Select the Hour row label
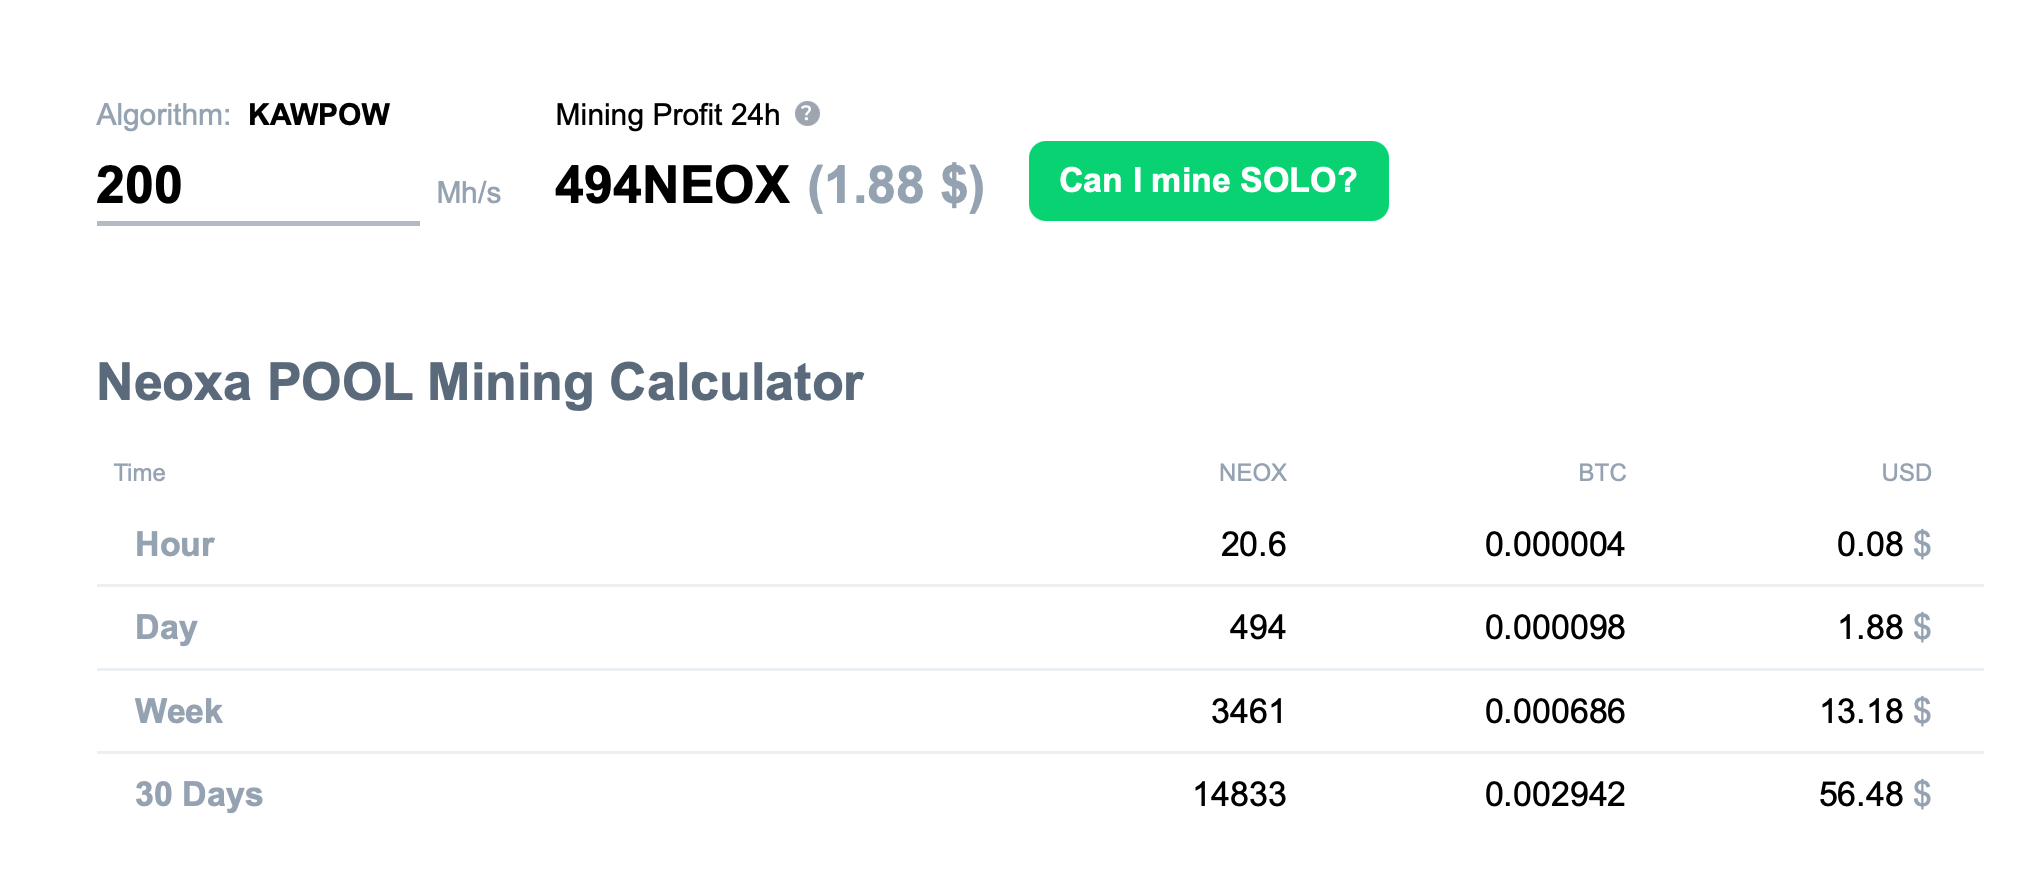The width and height of the screenshot is (2022, 886). point(175,544)
